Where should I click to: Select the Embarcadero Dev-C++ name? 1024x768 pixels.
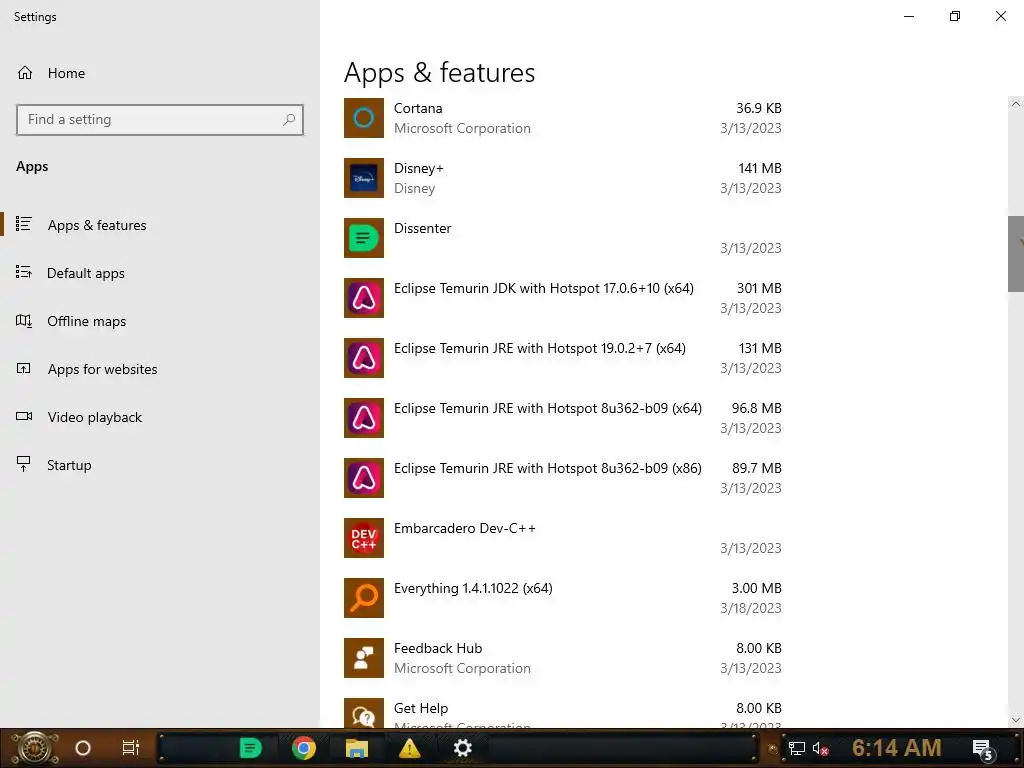pyautogui.click(x=465, y=528)
